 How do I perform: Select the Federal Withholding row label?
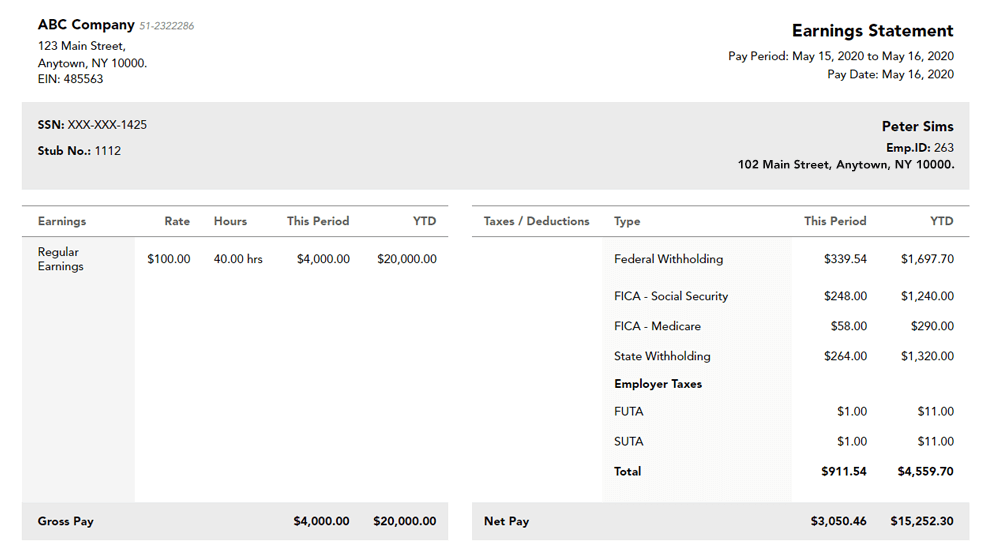pyautogui.click(x=668, y=259)
